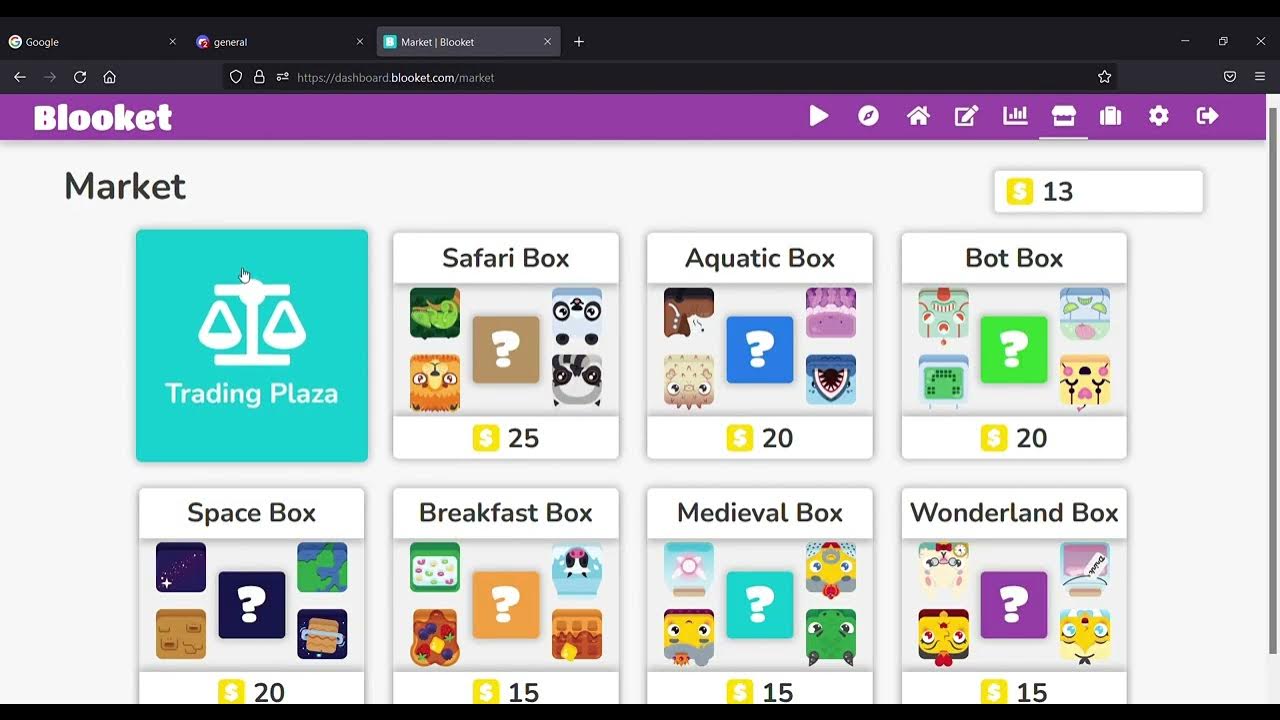Click the Blooket logo
Viewport: 1280px width, 720px height.
tap(103, 117)
